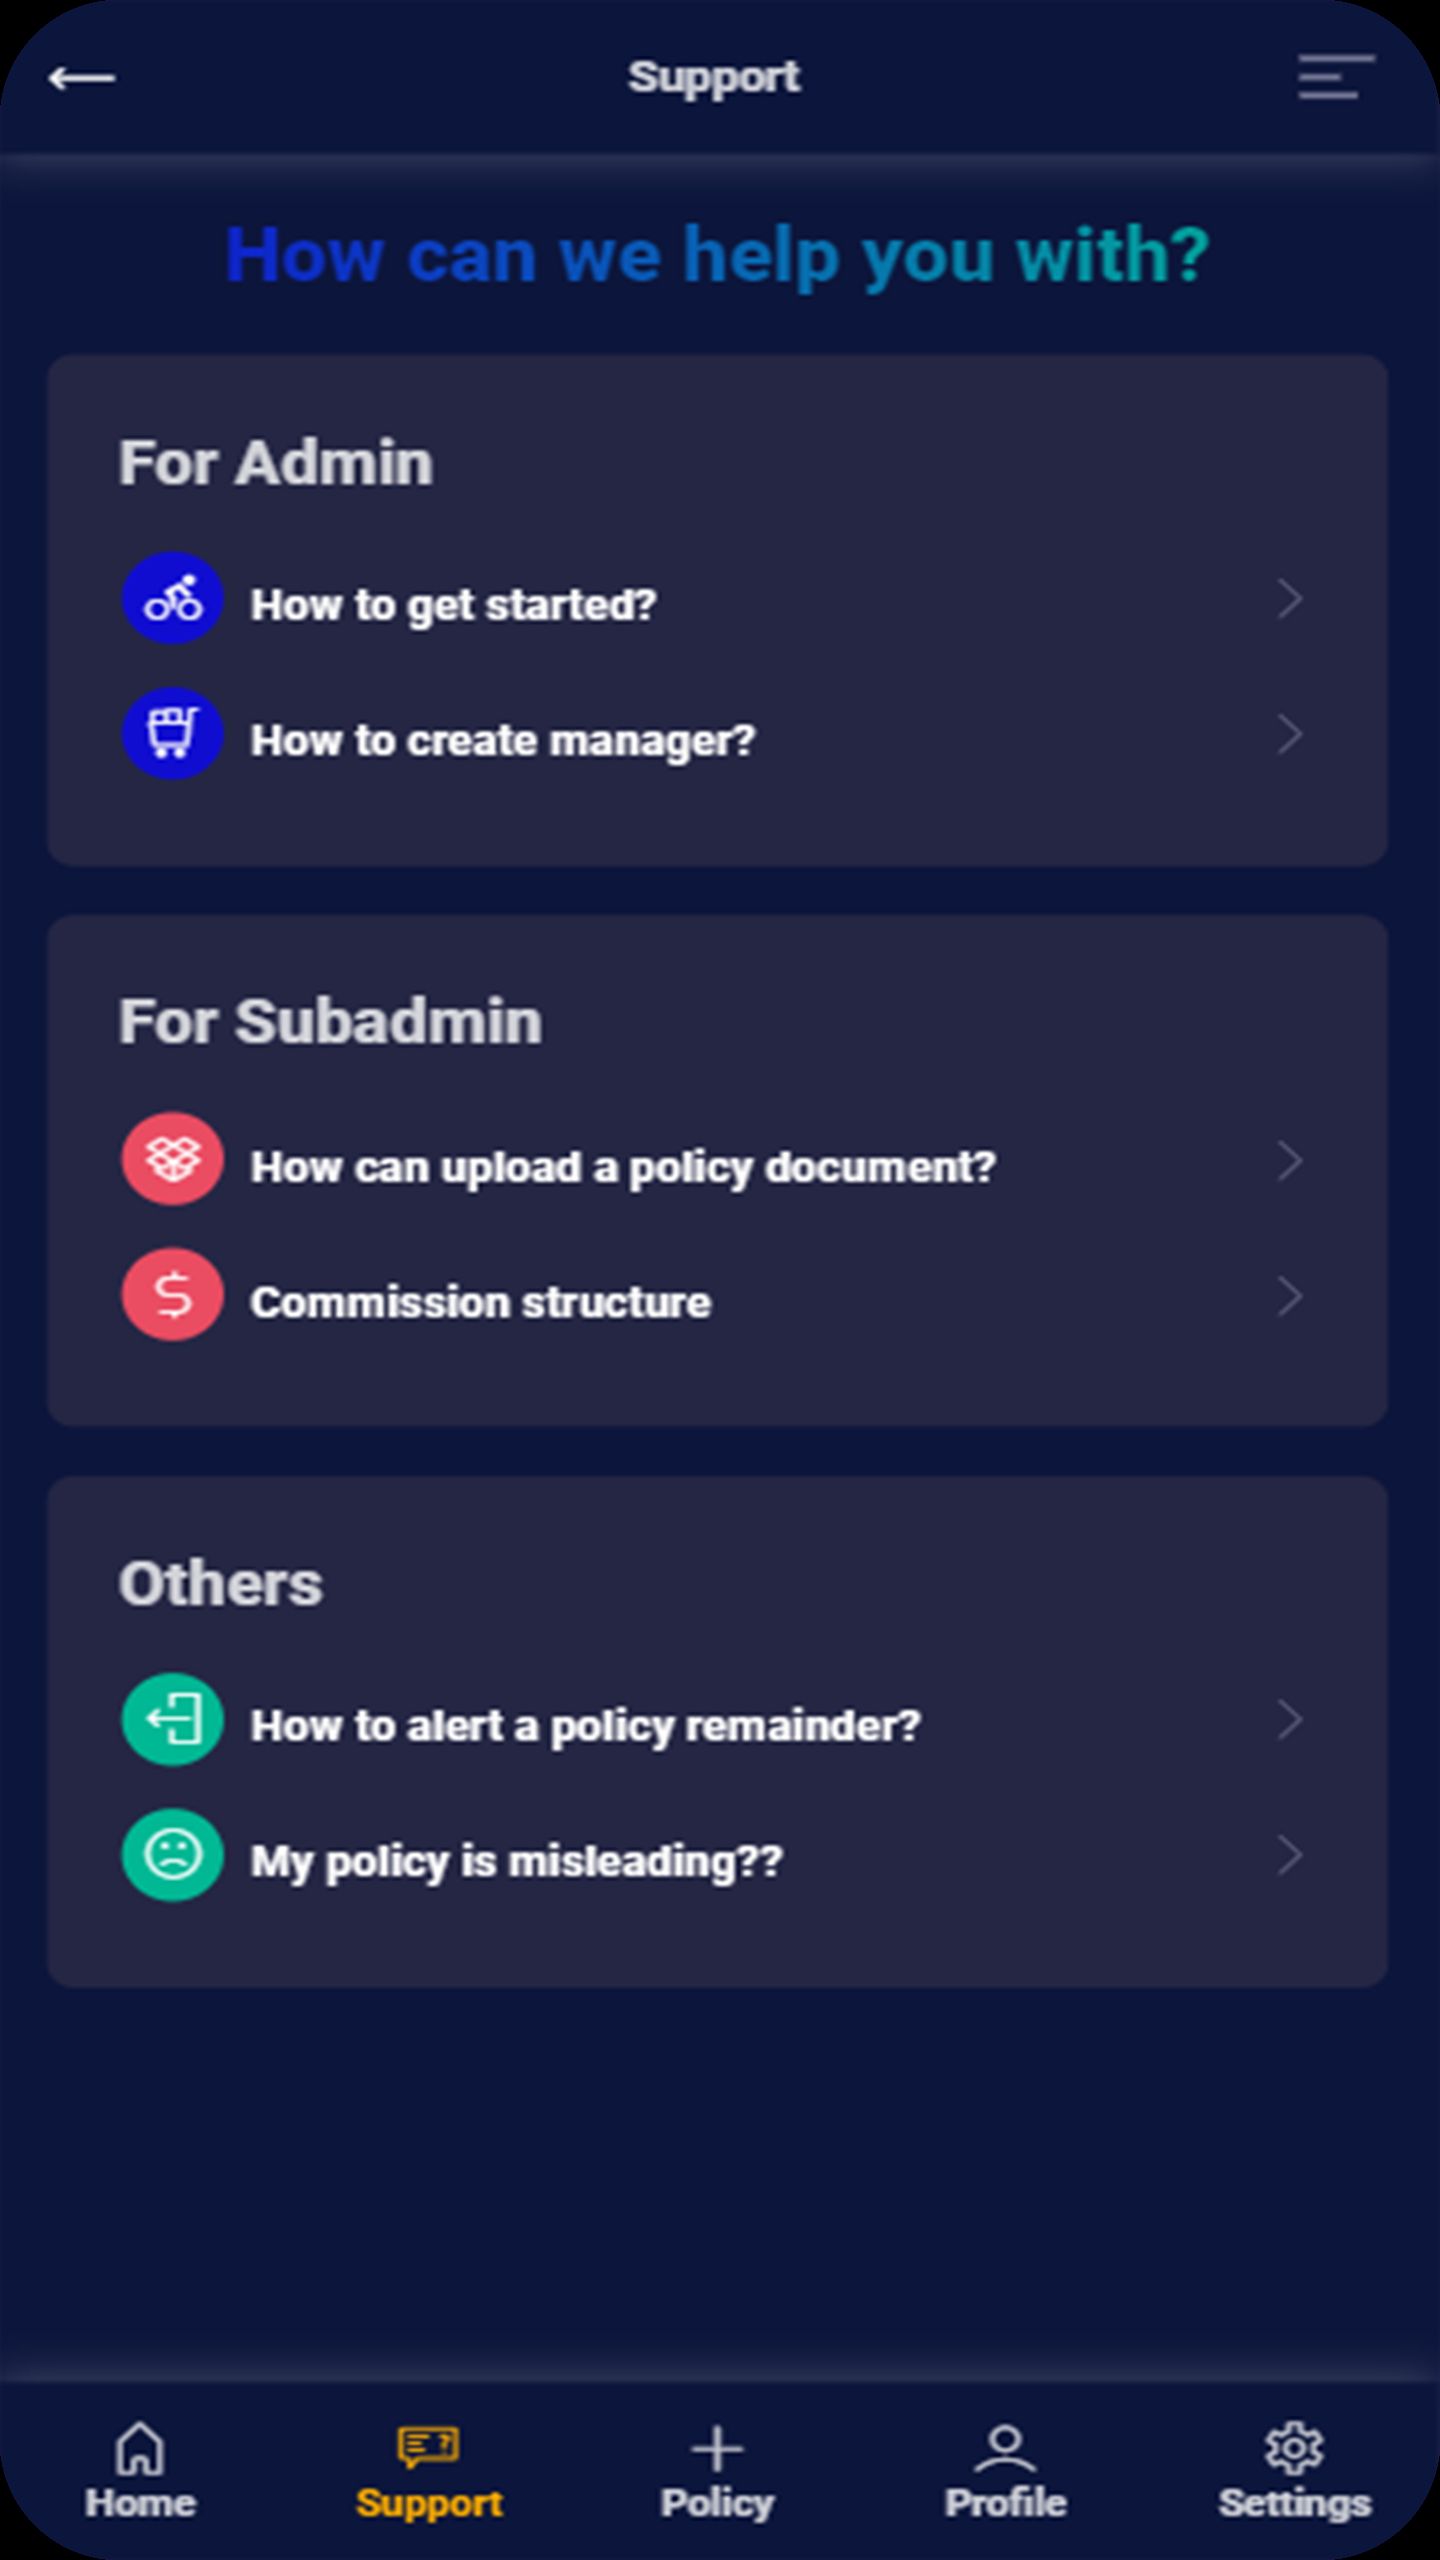The width and height of the screenshot is (1440, 2560).
Task: Open 'How to alert a policy remainder?' link
Action: (585, 1725)
